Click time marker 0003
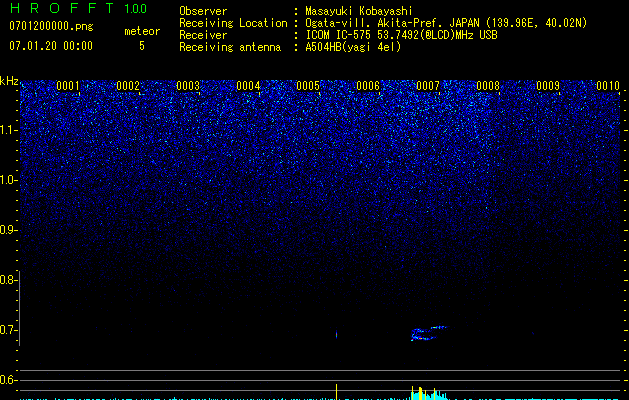Image resolution: width=629 pixels, height=400 pixels. (x=188, y=86)
